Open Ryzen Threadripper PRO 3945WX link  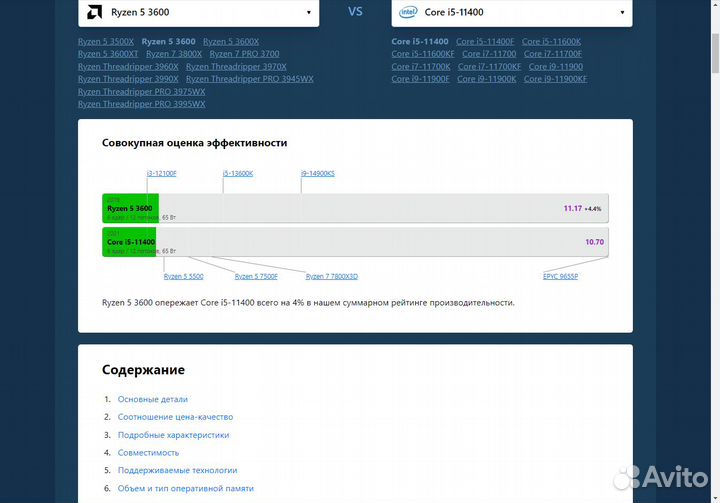[250, 79]
